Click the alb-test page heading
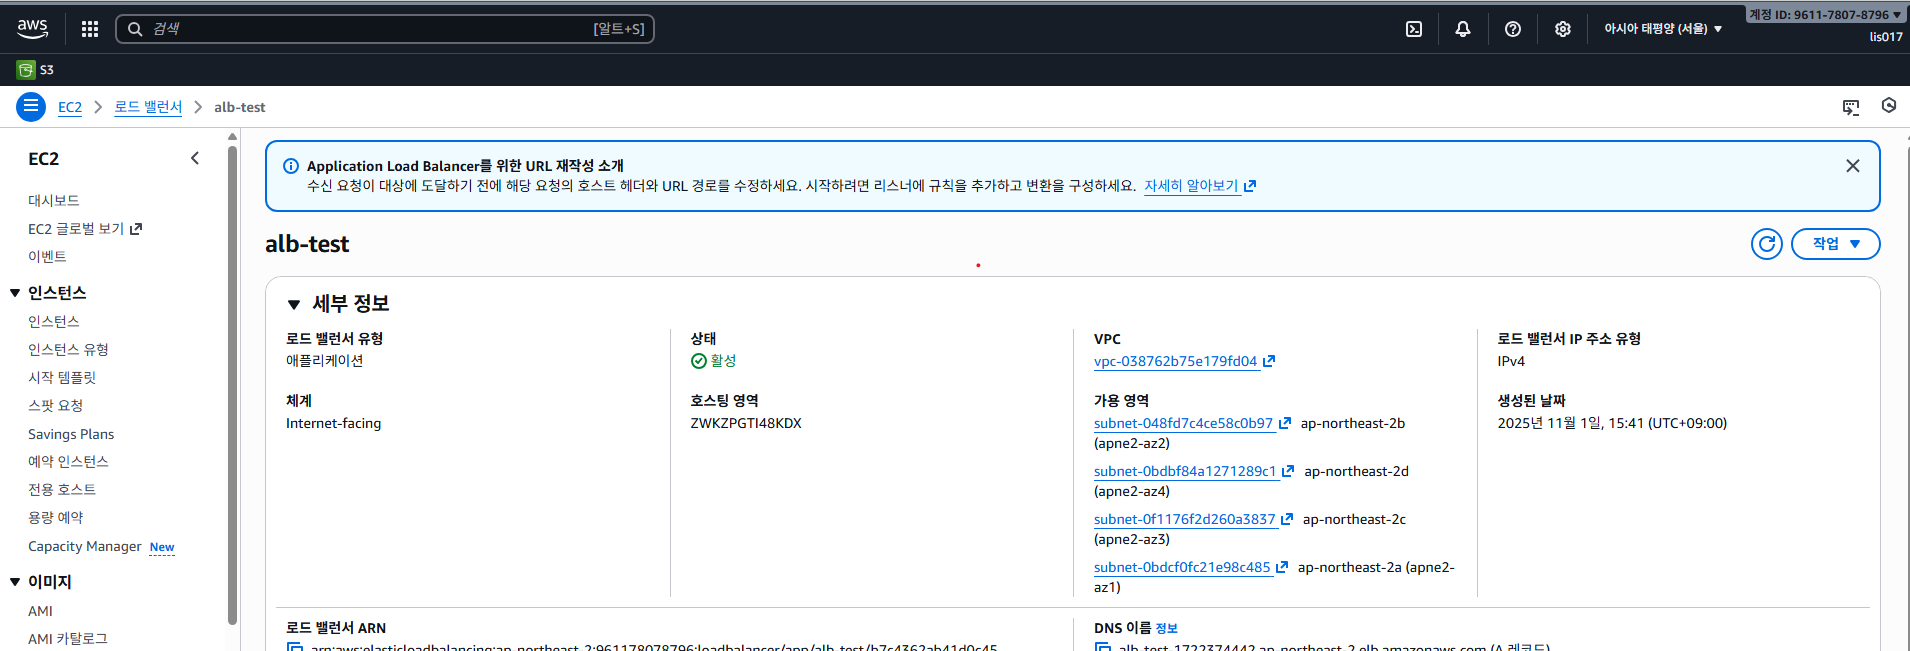 [307, 244]
